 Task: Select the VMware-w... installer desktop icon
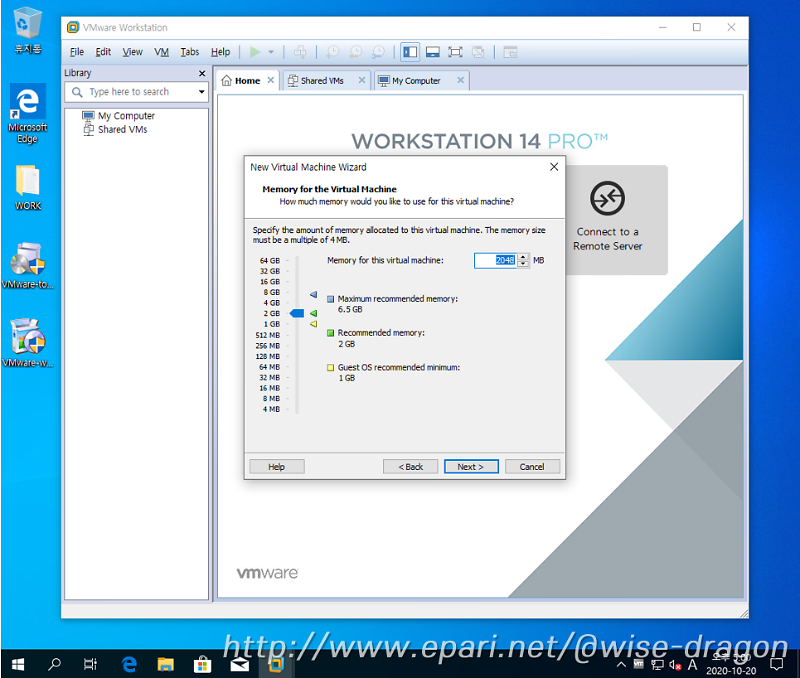(x=28, y=343)
